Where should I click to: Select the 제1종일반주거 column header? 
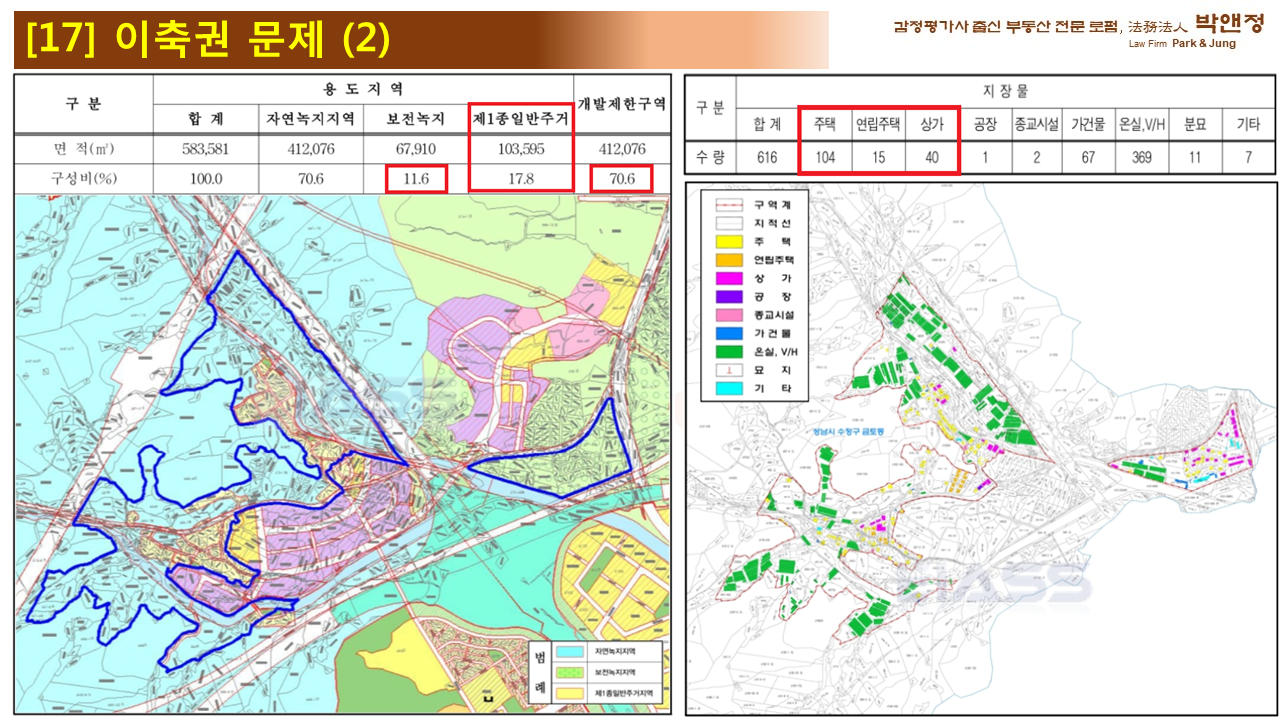point(521,119)
